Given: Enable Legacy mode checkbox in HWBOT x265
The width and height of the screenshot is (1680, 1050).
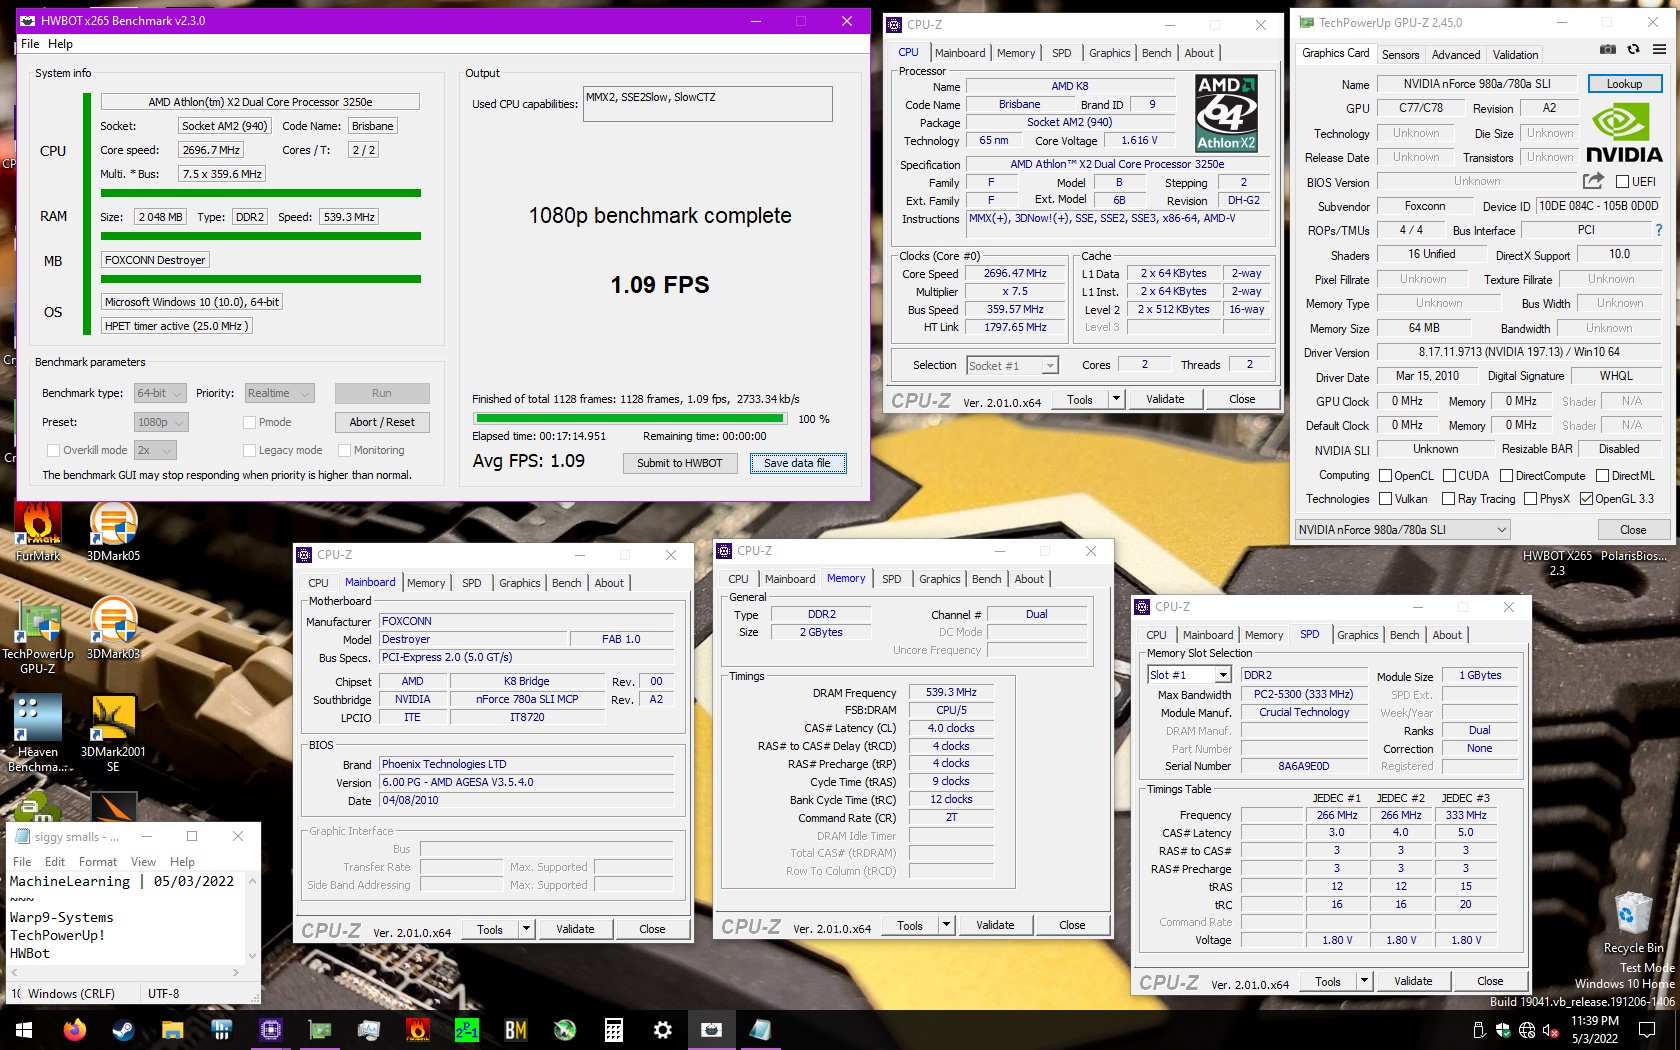Looking at the screenshot, I should point(249,451).
